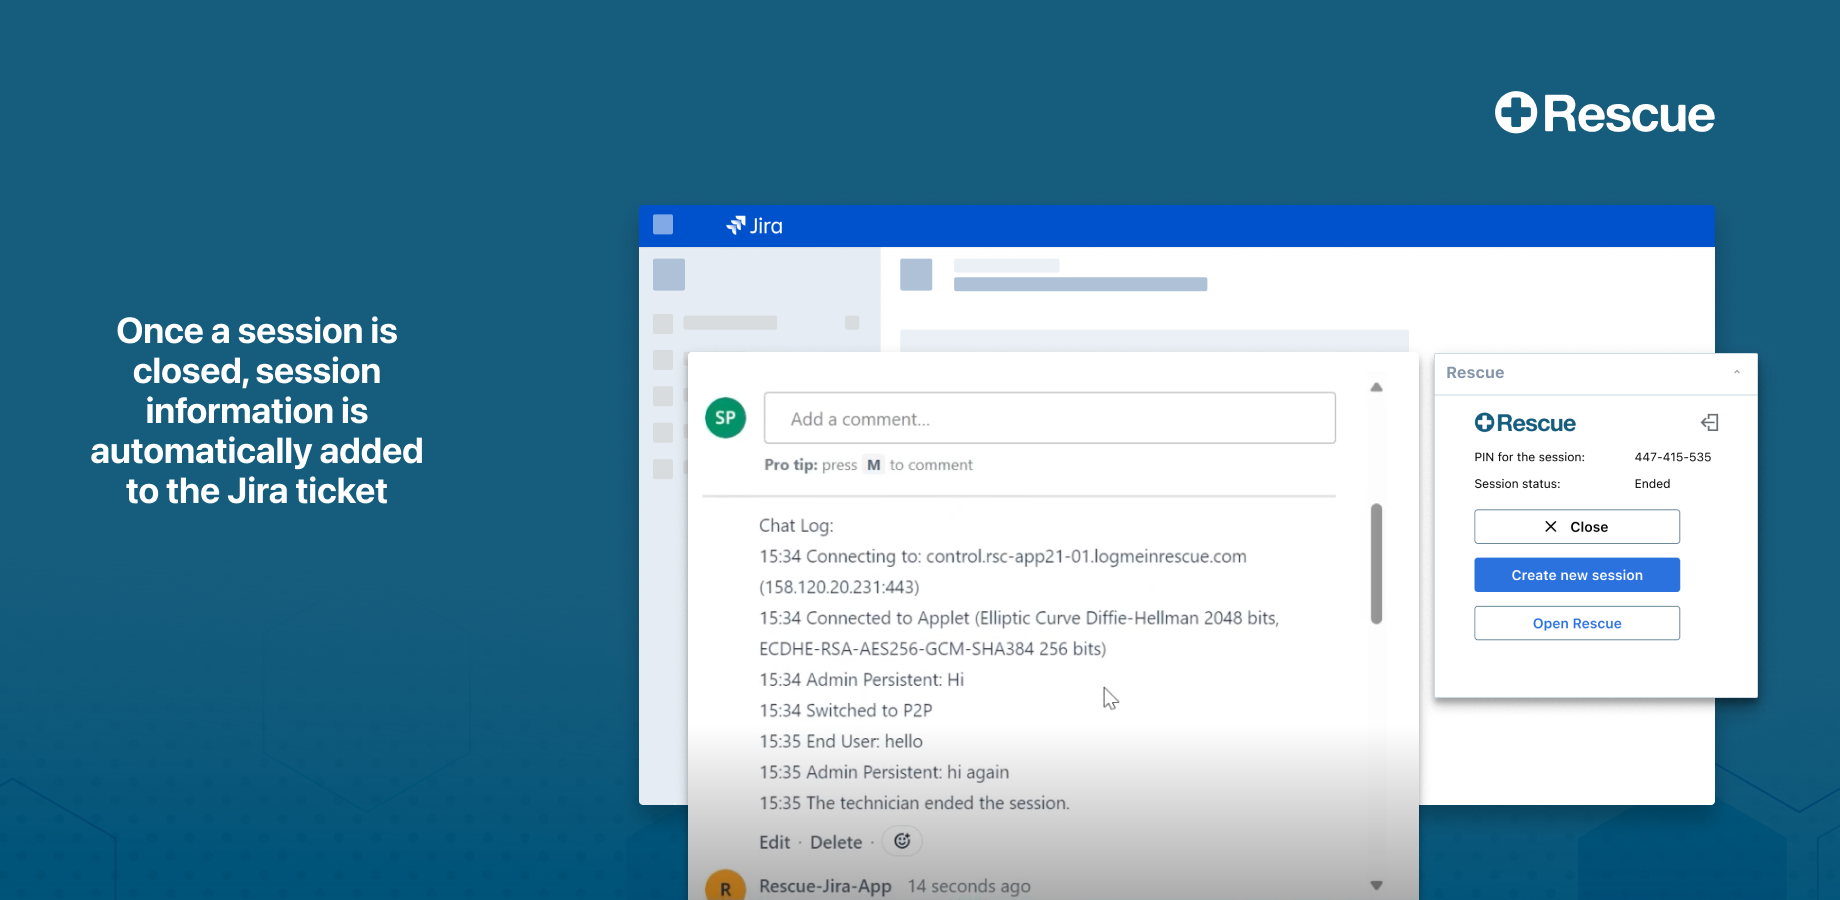Click the '15:35 The technician ended the session.' line
The height and width of the screenshot is (900, 1840).
pyautogui.click(x=914, y=803)
